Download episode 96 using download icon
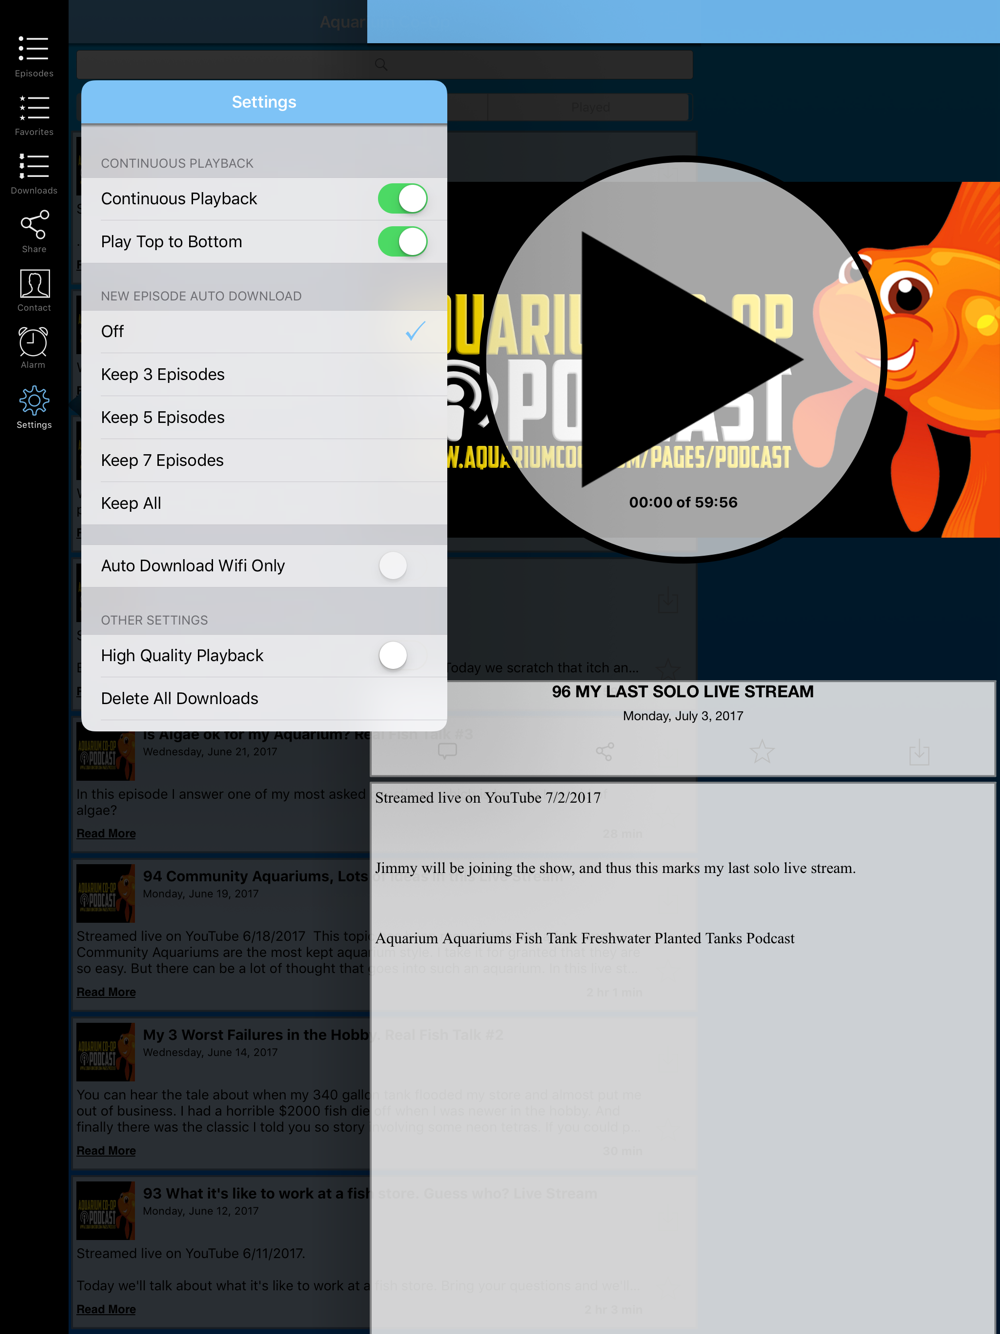 coord(919,752)
